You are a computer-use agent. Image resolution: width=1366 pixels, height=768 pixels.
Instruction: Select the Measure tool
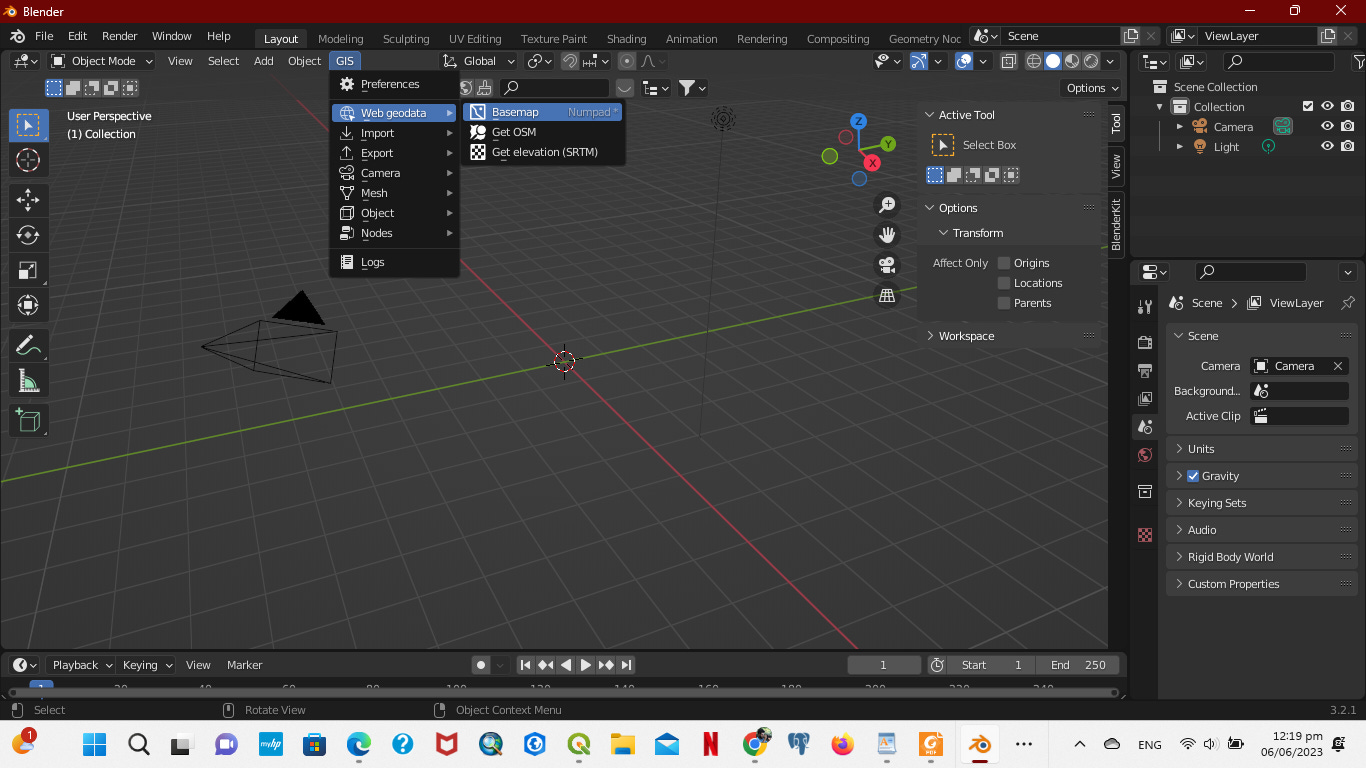[28, 381]
